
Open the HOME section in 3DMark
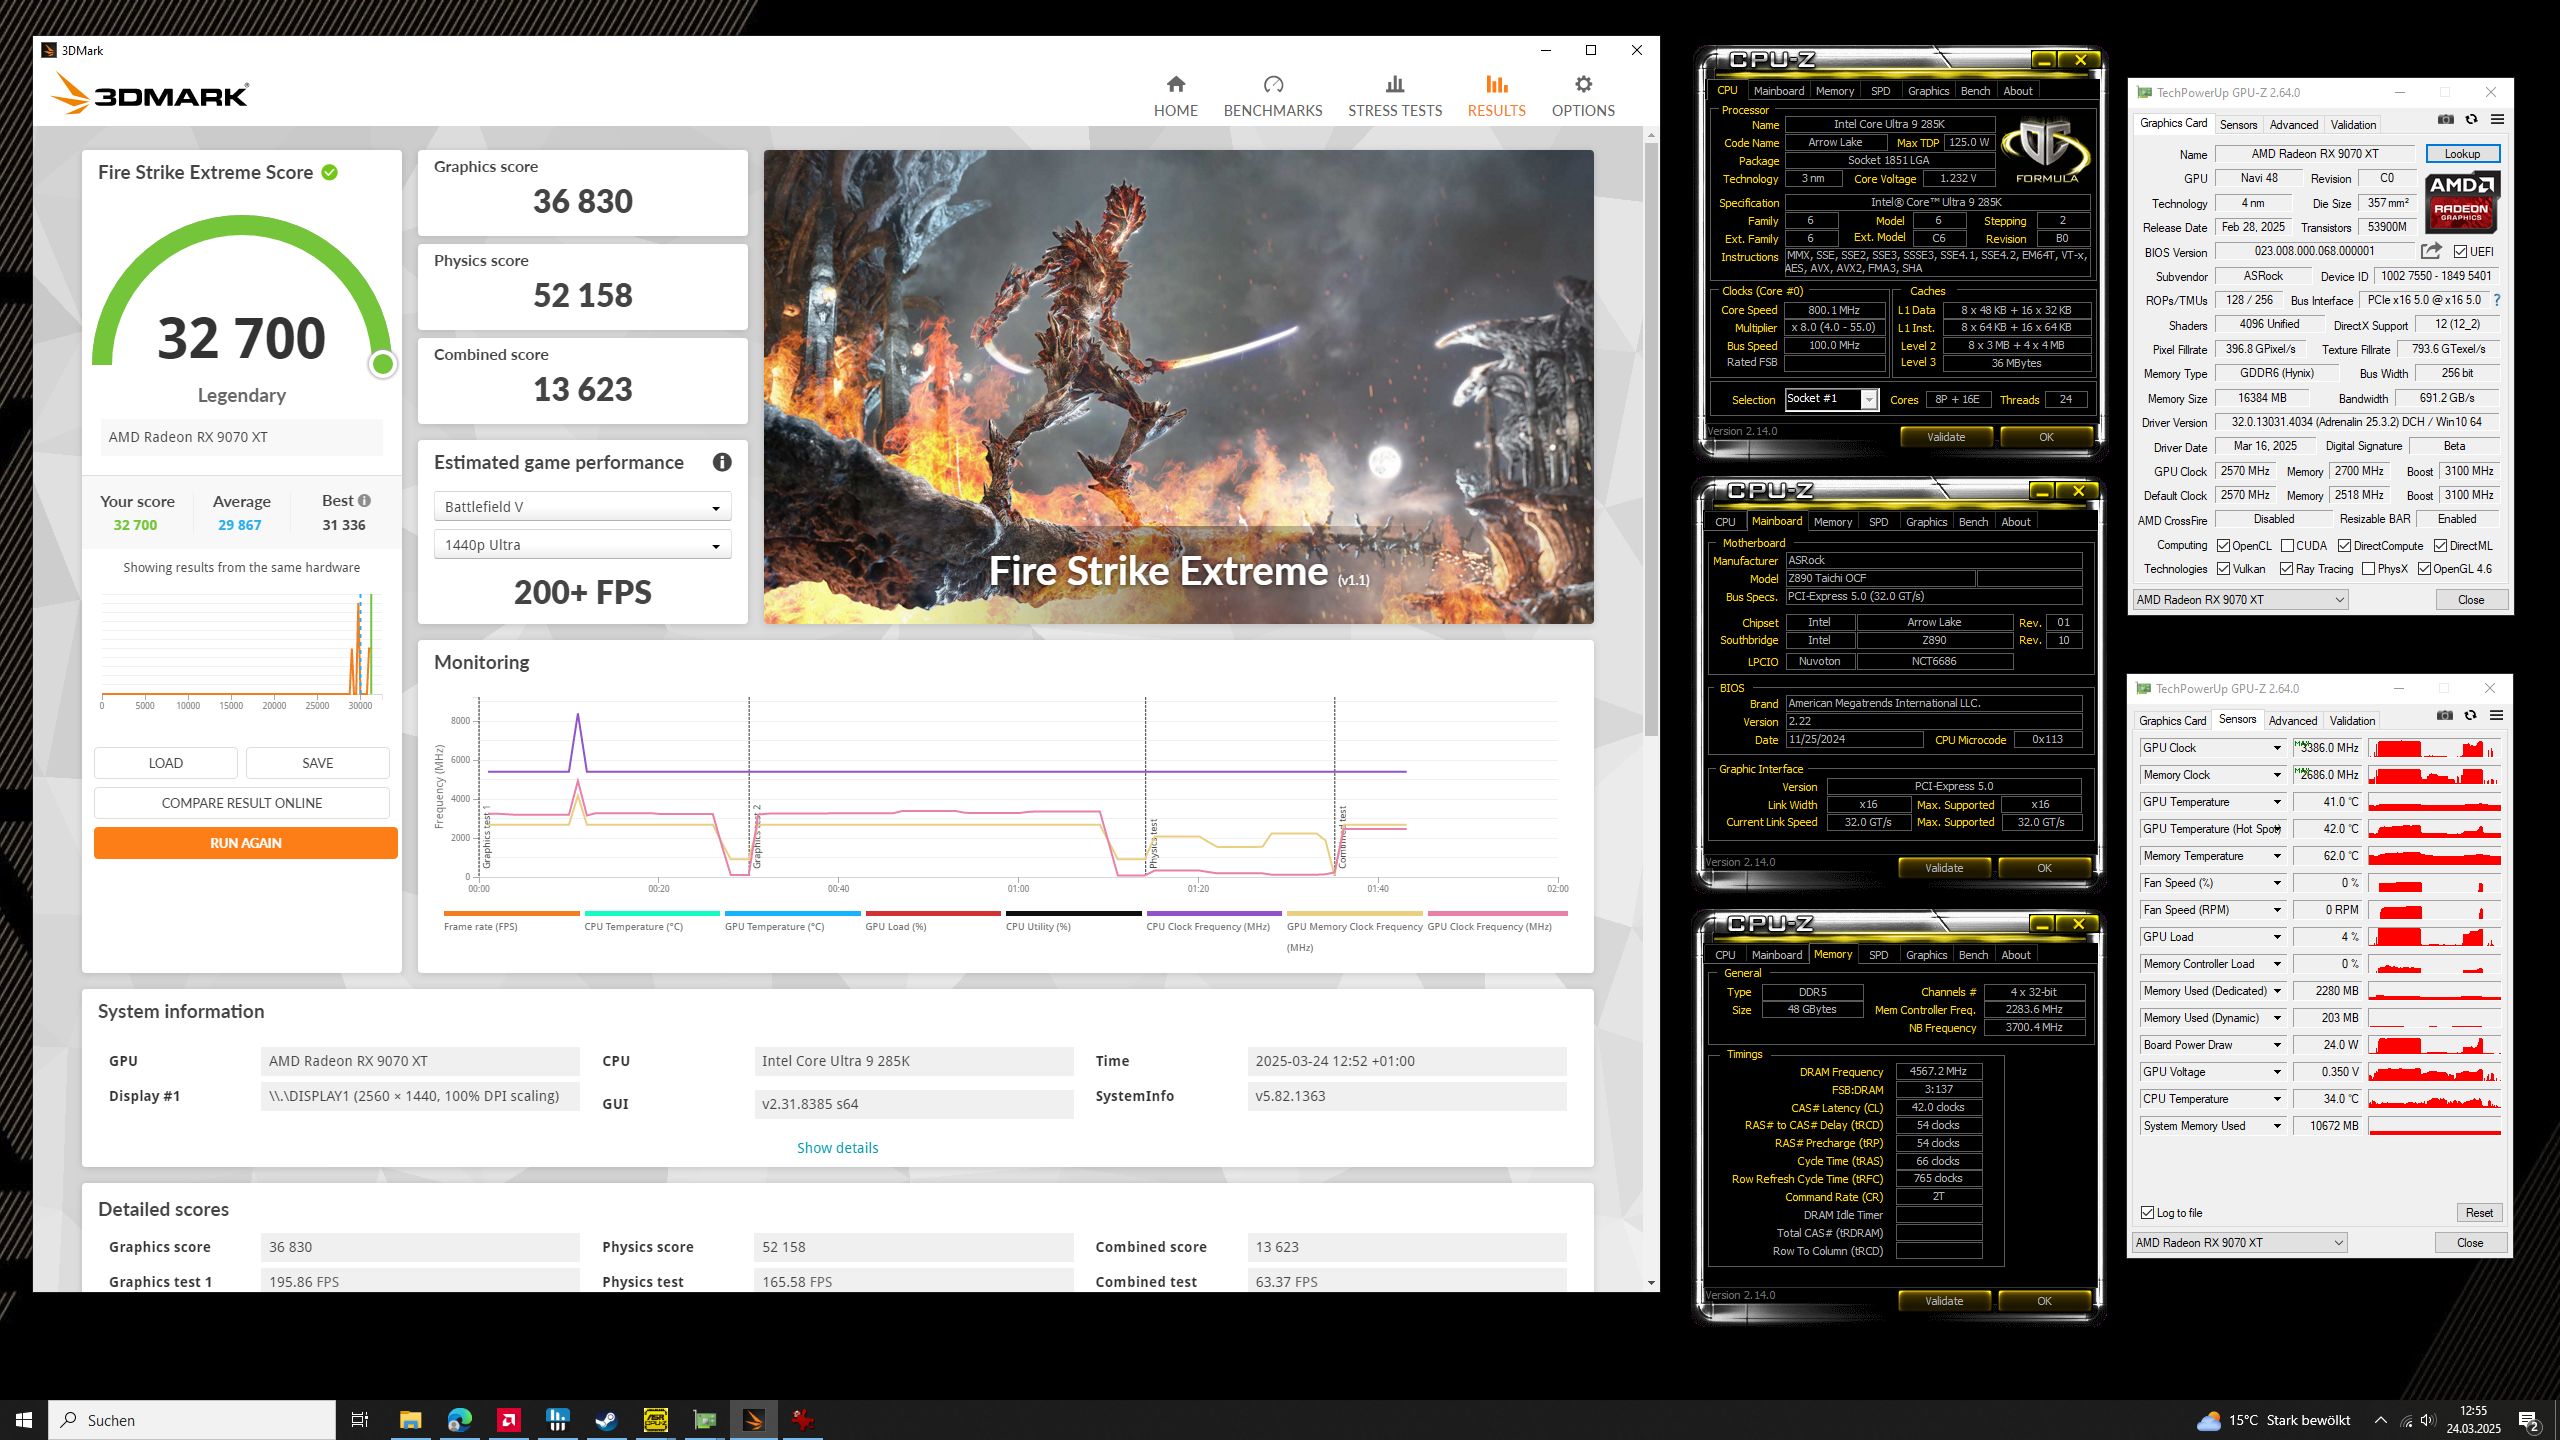tap(1175, 96)
